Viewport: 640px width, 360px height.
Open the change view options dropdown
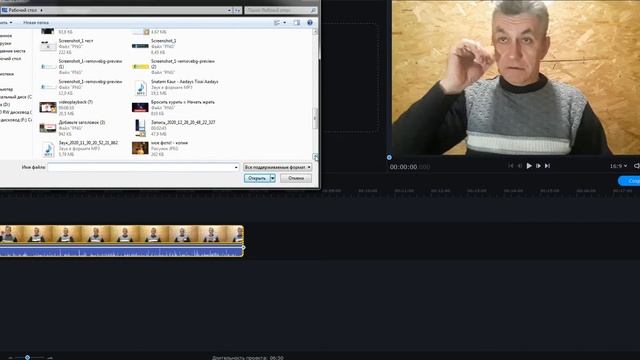point(284,22)
